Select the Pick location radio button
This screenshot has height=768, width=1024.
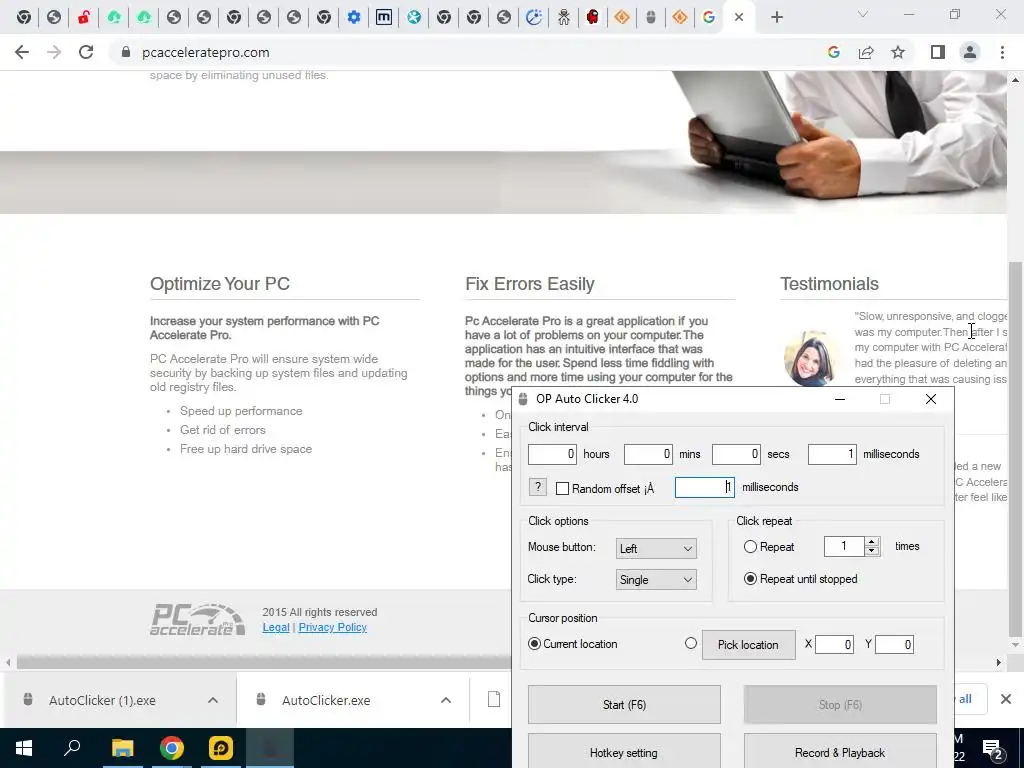[691, 643]
